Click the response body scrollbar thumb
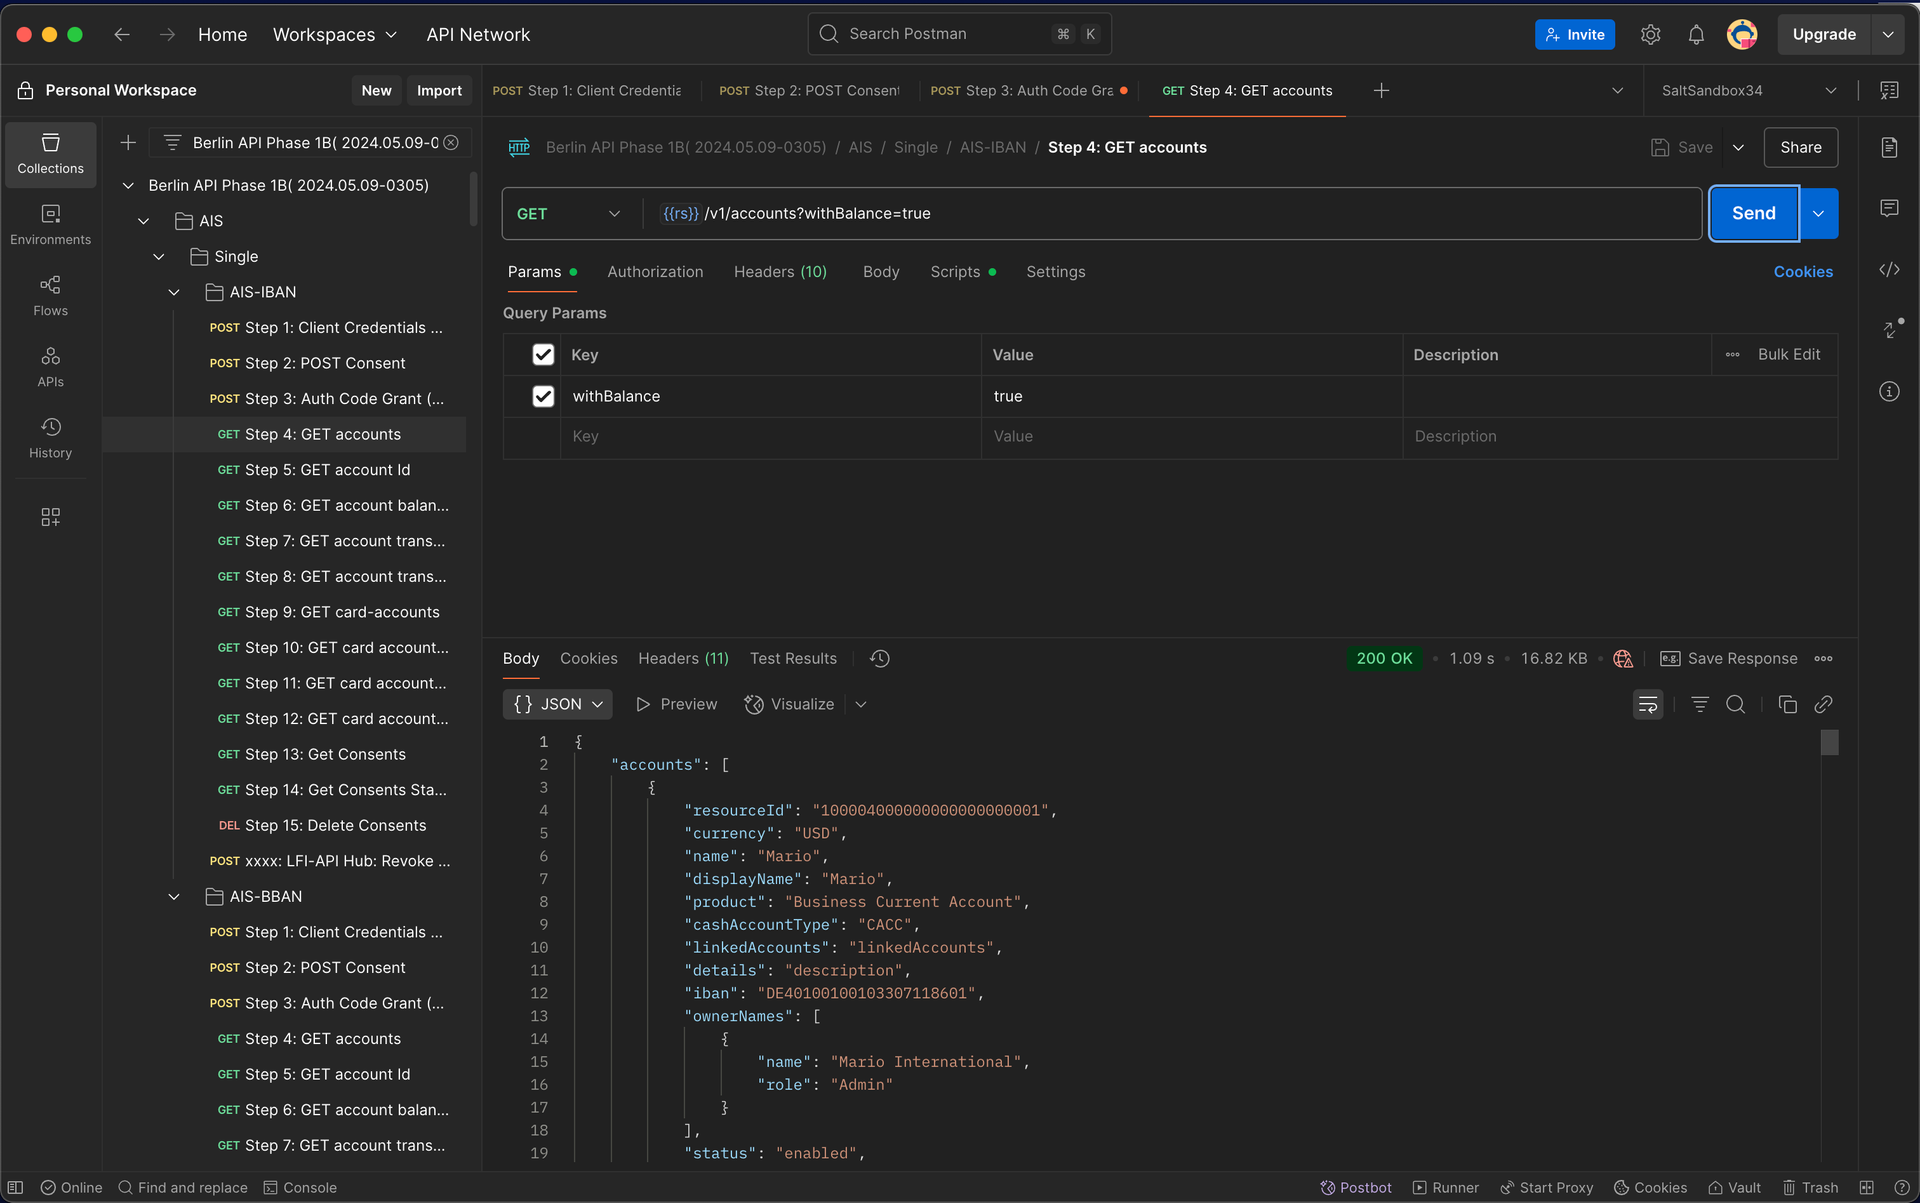This screenshot has width=1920, height=1203. pos(1829,742)
